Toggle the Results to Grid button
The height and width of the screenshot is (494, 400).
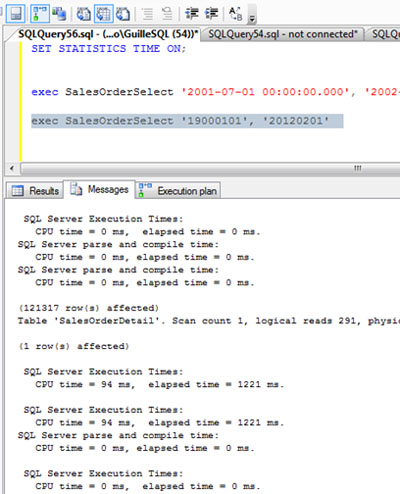[104, 14]
